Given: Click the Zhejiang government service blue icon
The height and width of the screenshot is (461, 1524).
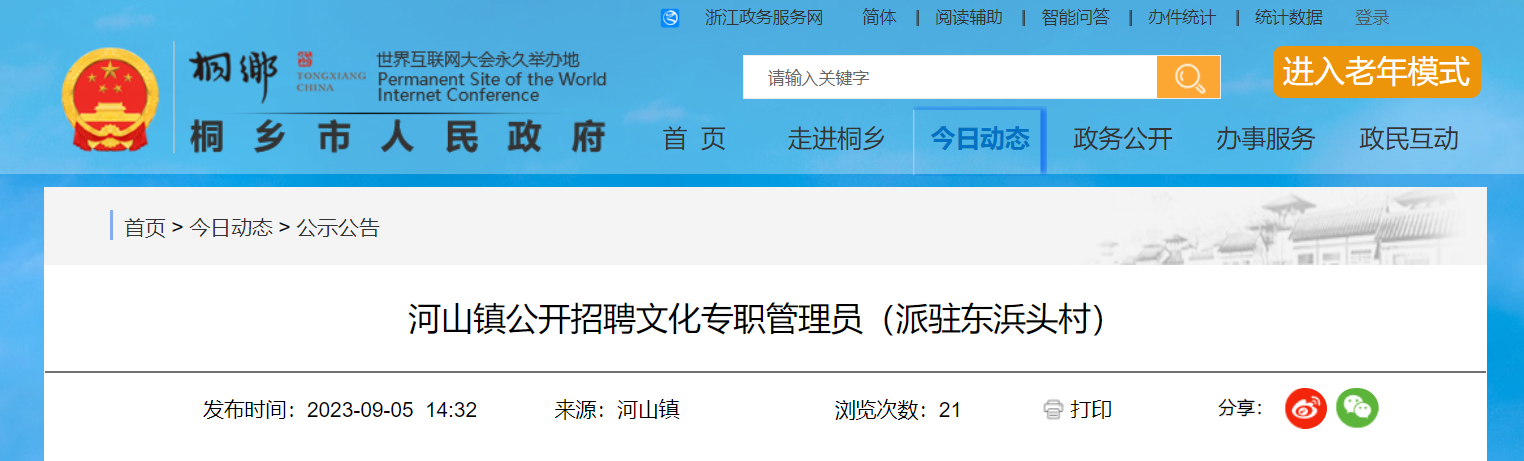Looking at the screenshot, I should pos(670,18).
